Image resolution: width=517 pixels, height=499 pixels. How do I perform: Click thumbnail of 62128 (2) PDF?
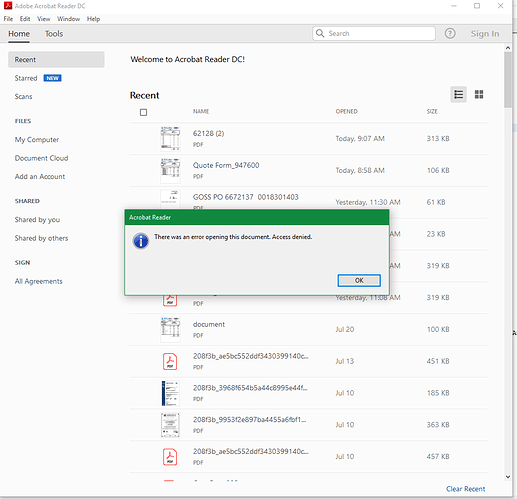pos(170,139)
